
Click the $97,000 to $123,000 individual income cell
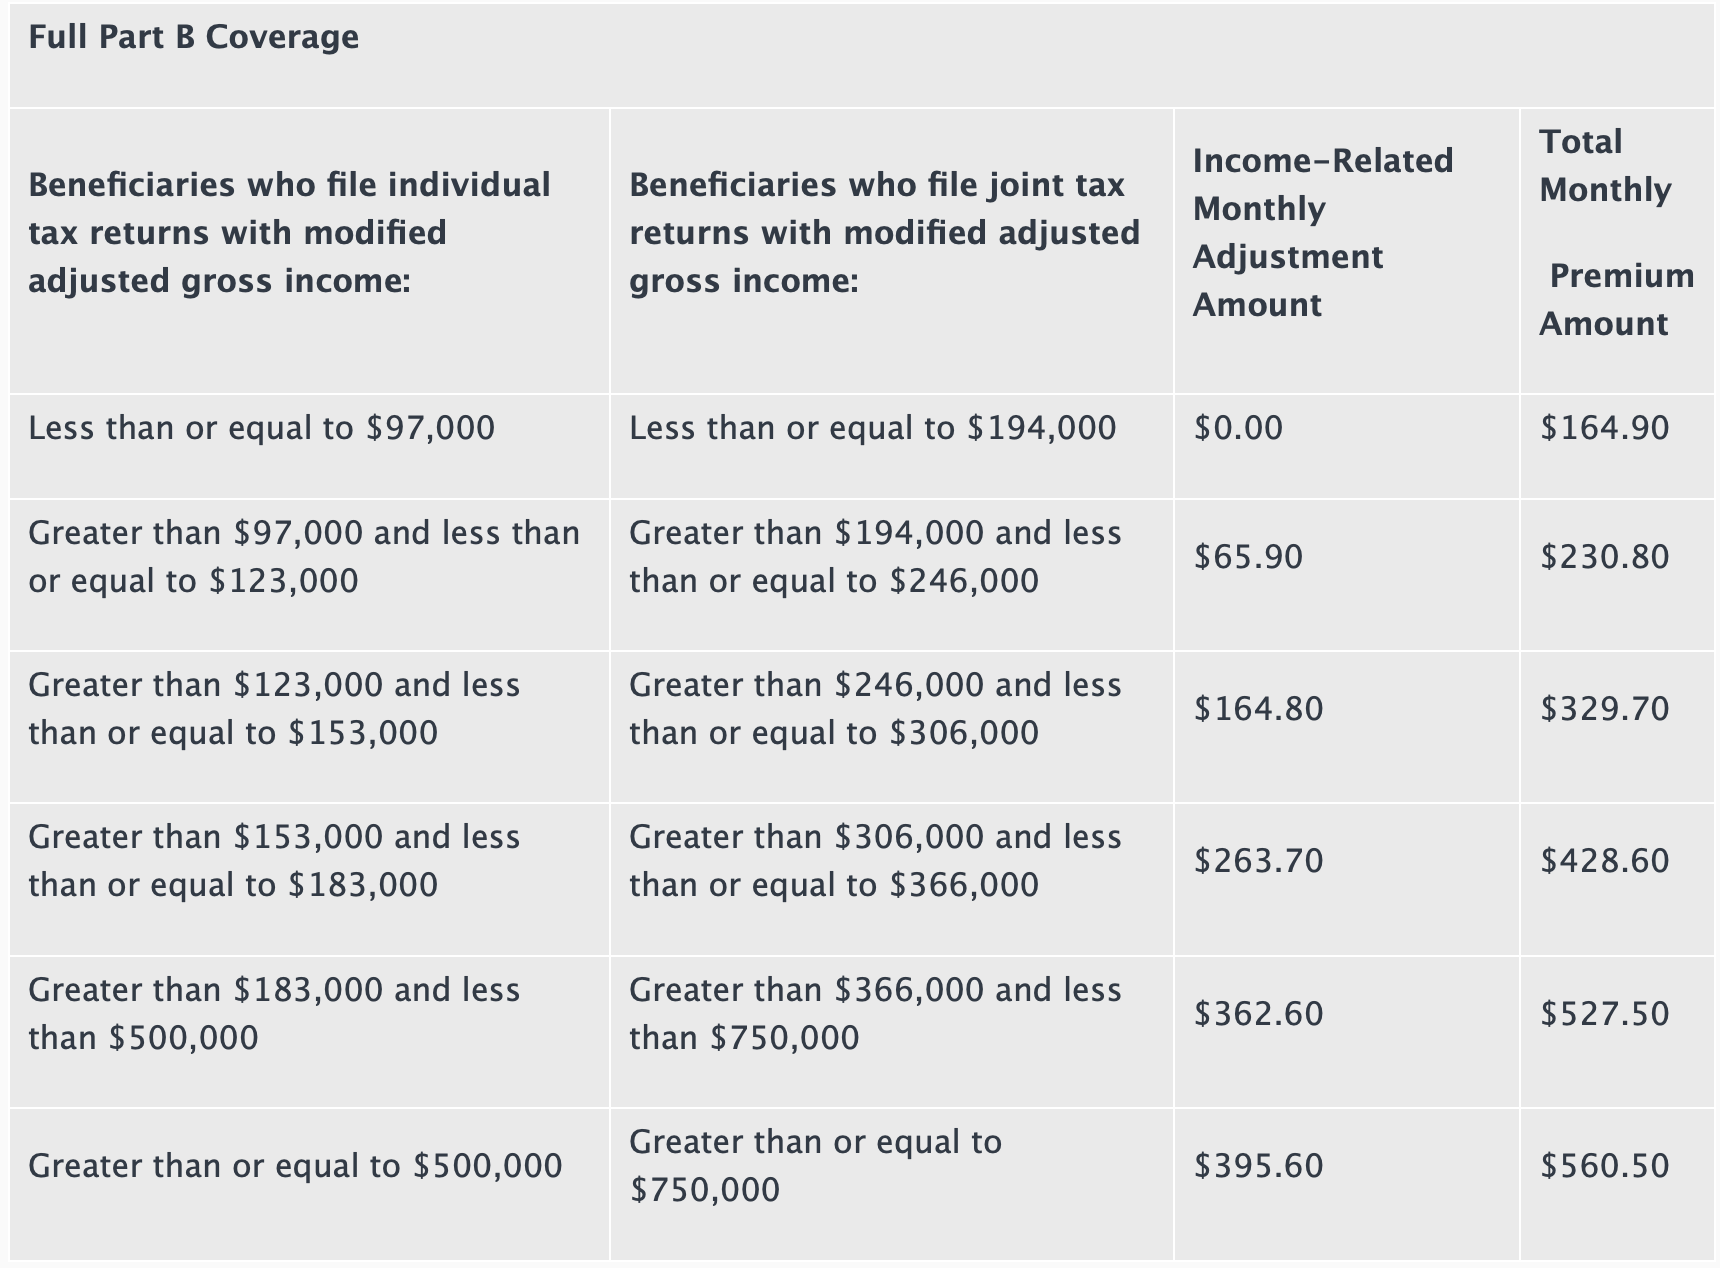click(303, 557)
